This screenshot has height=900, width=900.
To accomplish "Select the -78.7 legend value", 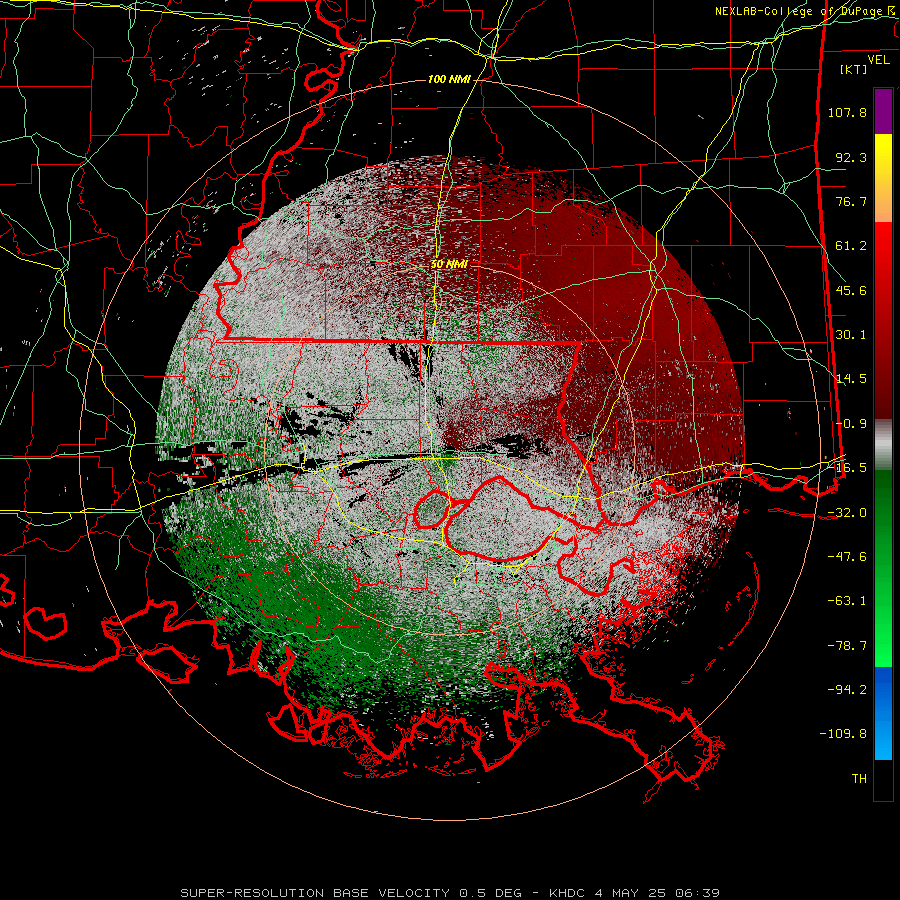I will [x=847, y=646].
